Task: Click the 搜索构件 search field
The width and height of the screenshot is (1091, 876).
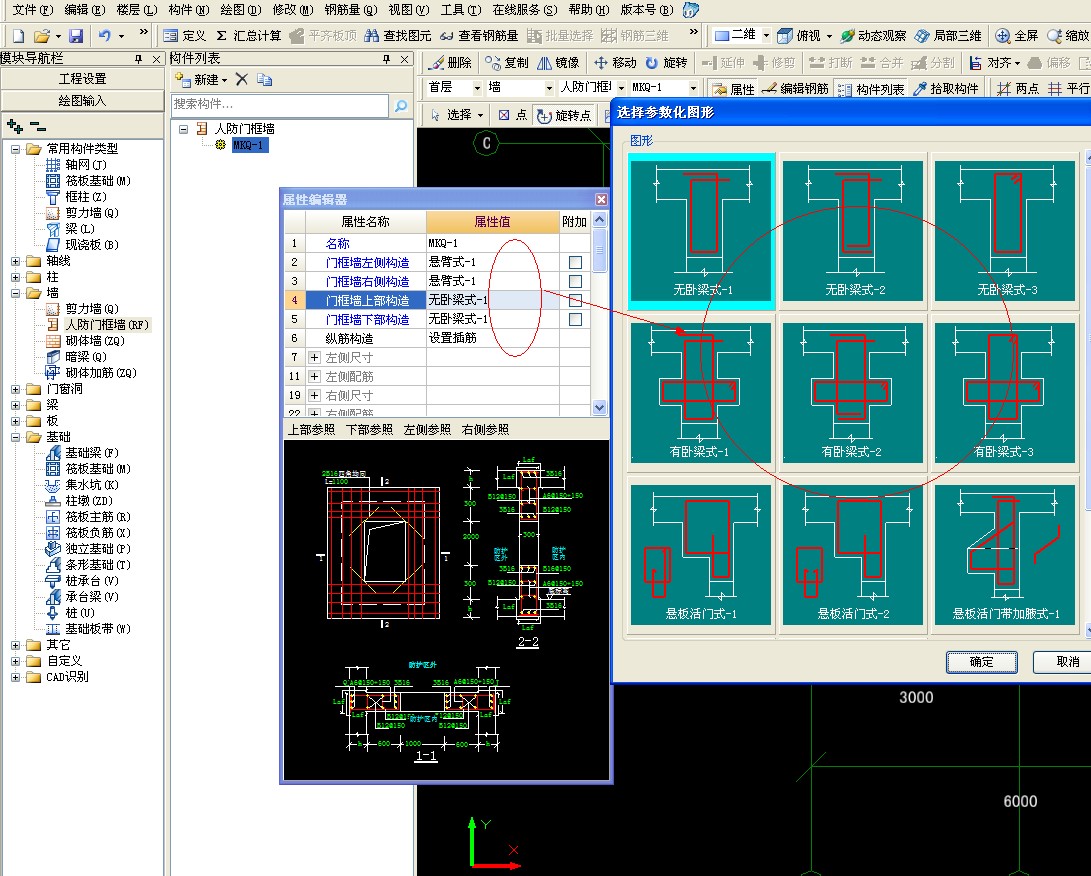Action: [x=280, y=104]
